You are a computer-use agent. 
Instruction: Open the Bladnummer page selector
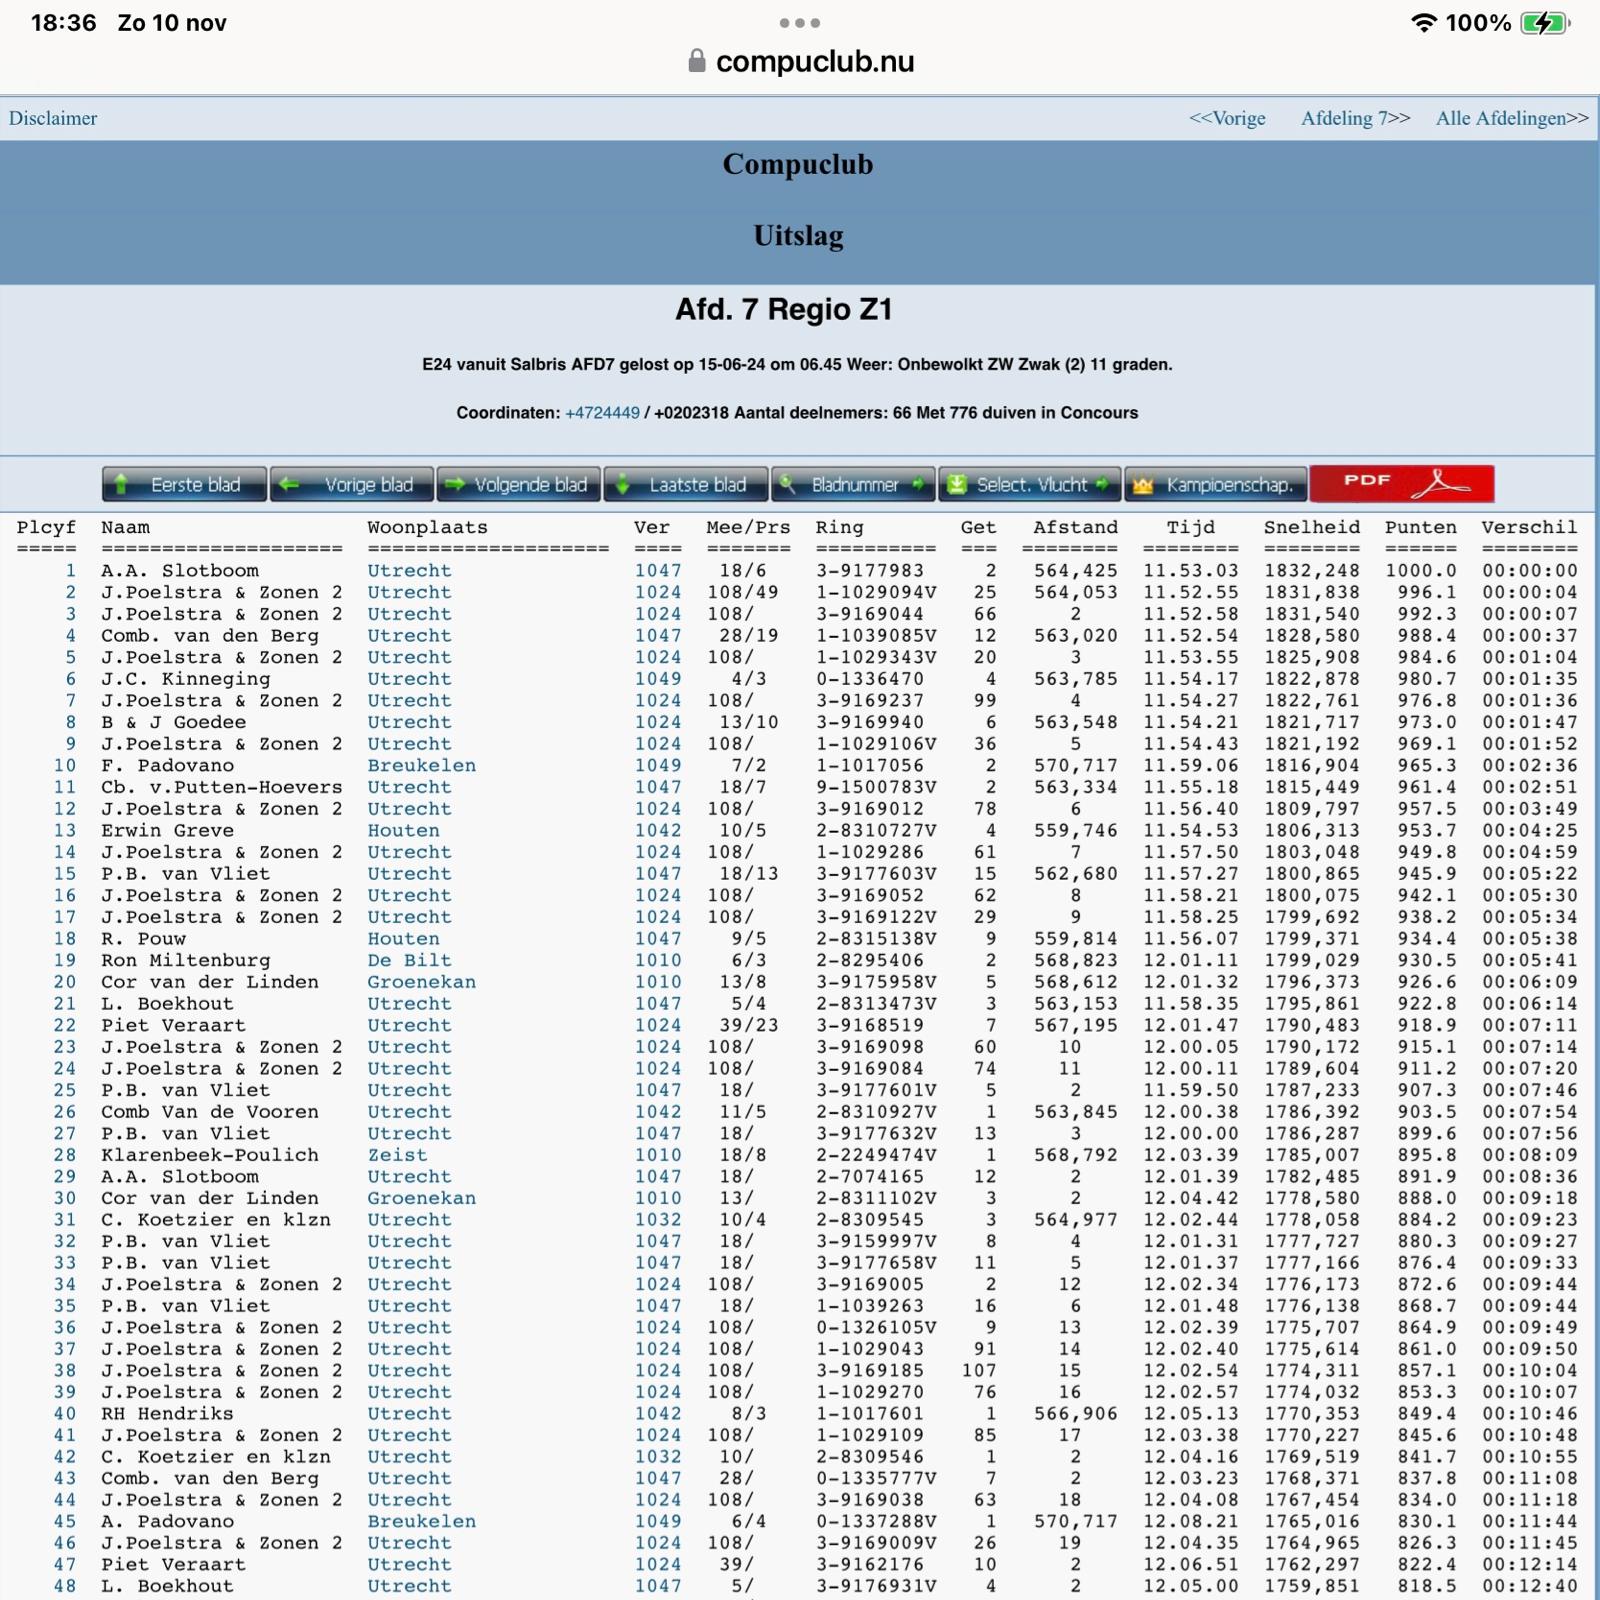(x=853, y=485)
